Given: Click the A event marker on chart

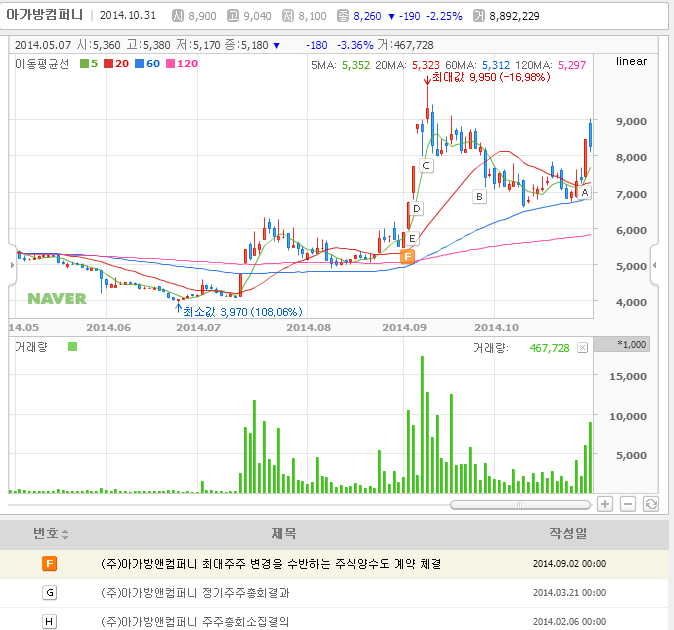Looking at the screenshot, I should pyautogui.click(x=585, y=193).
